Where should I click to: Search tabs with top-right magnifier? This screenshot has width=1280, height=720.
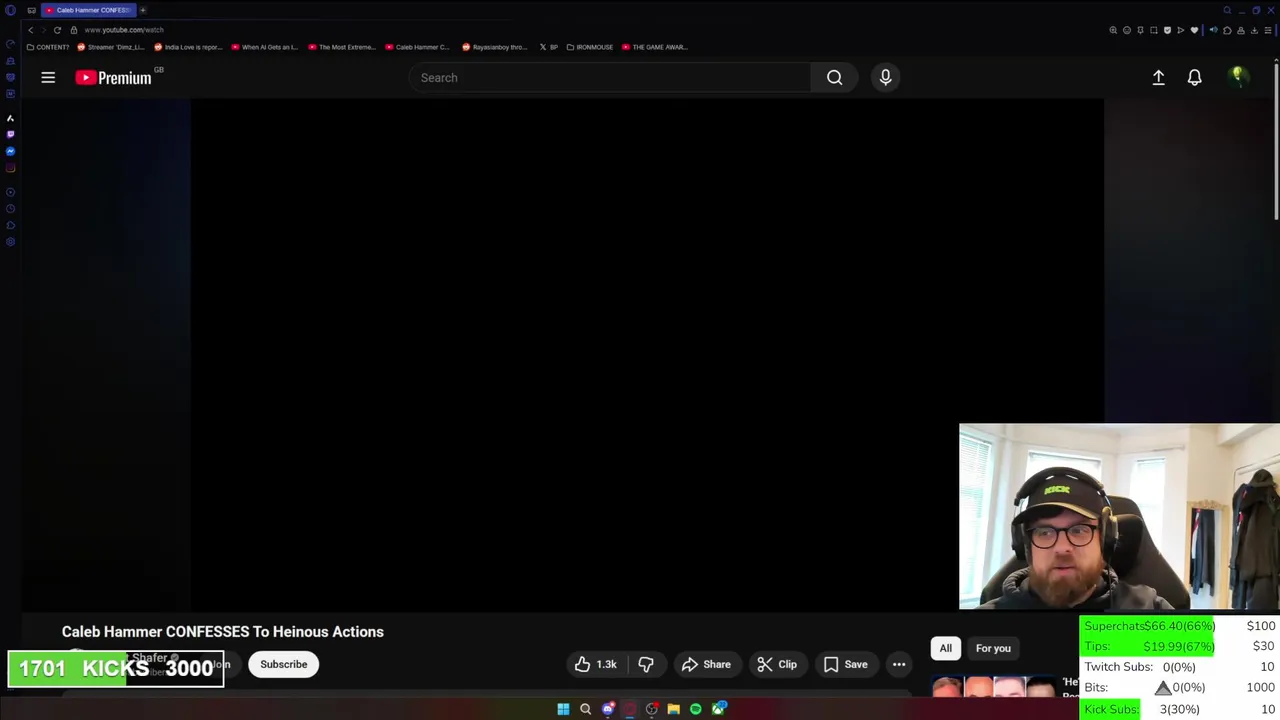point(1227,10)
